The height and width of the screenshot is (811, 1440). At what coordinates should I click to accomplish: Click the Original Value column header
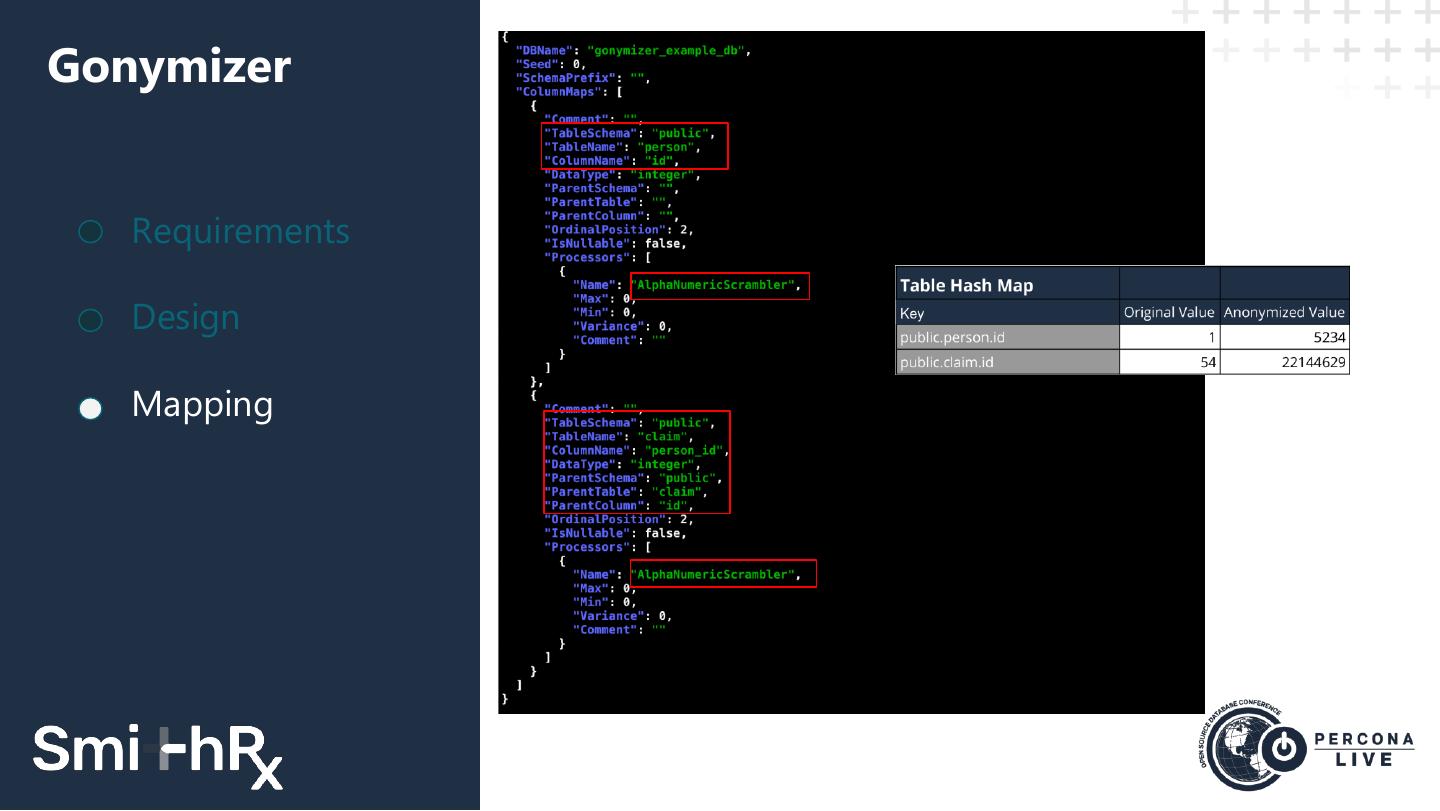[1169, 312]
